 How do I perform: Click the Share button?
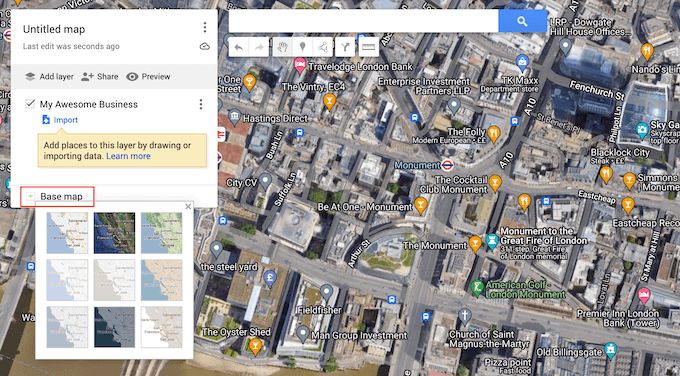click(100, 77)
